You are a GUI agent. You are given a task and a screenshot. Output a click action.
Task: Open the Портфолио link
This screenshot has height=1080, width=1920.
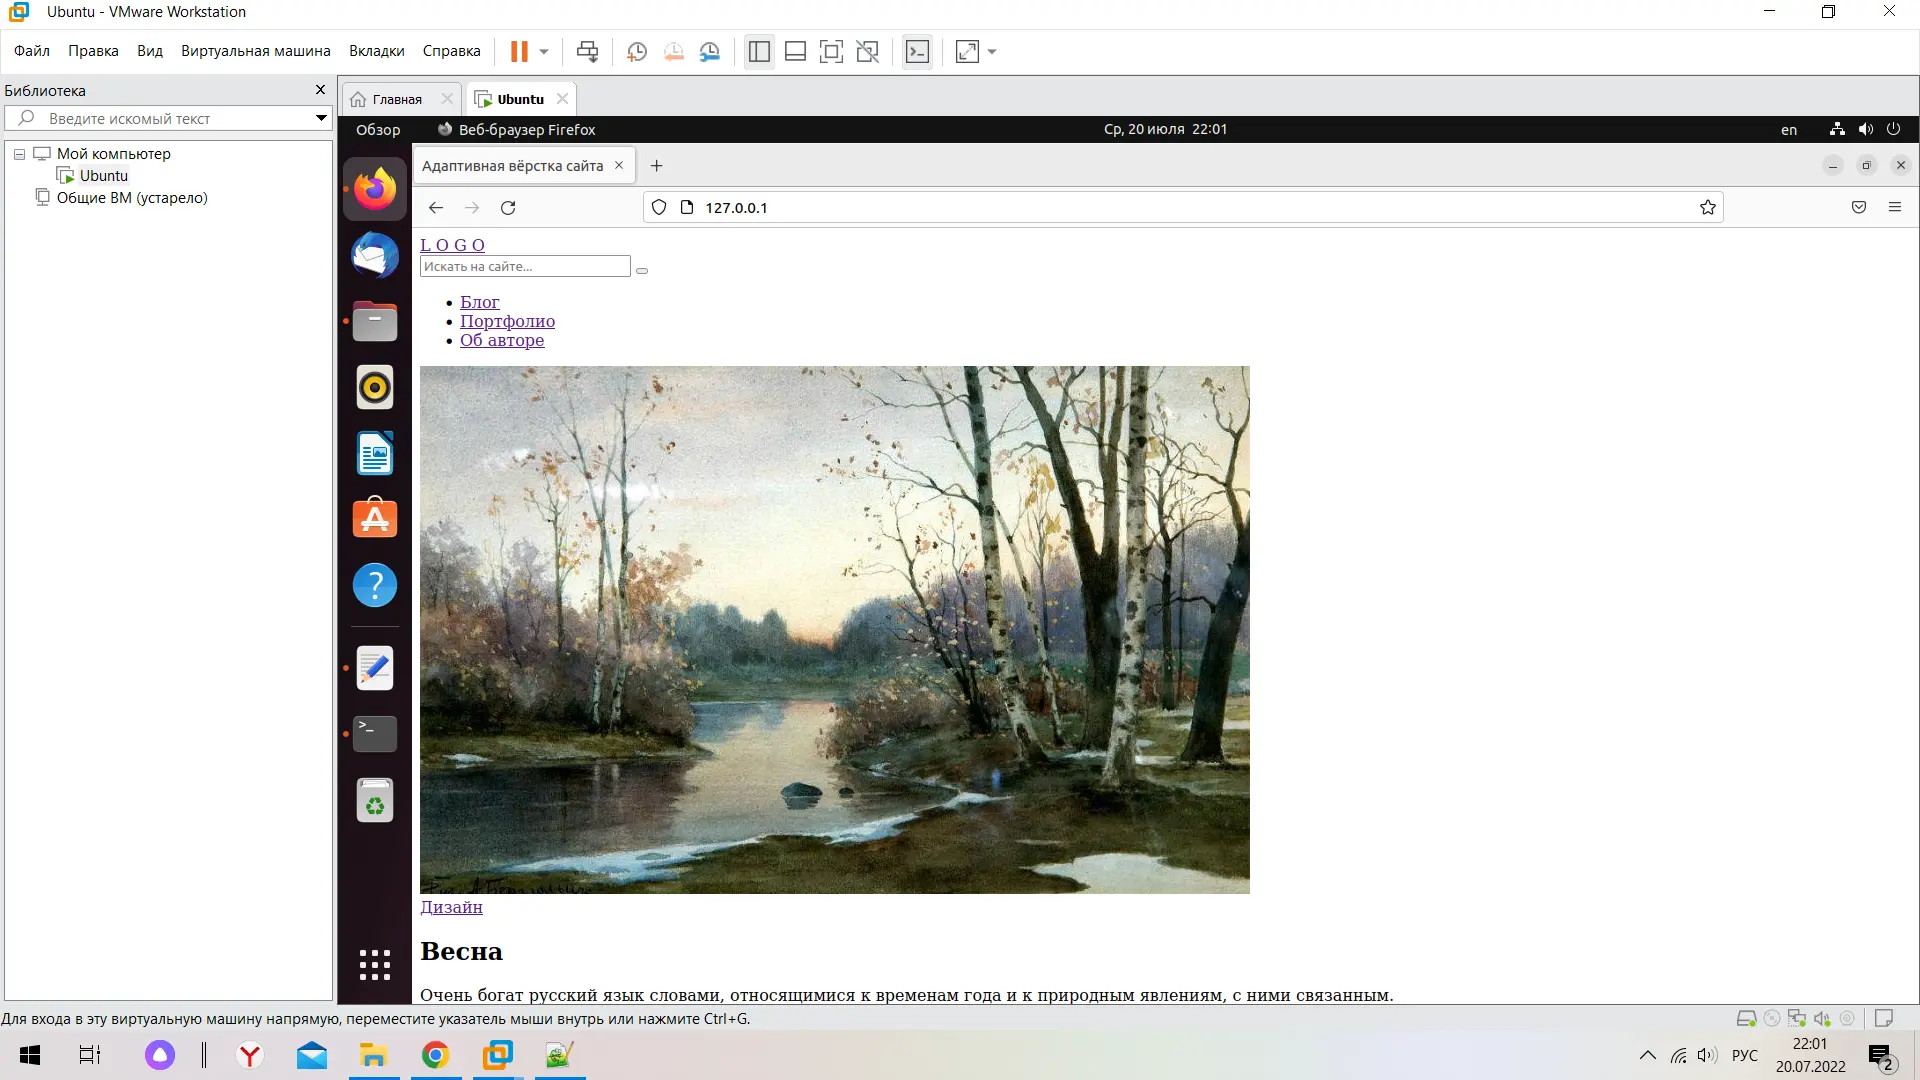[x=507, y=321]
